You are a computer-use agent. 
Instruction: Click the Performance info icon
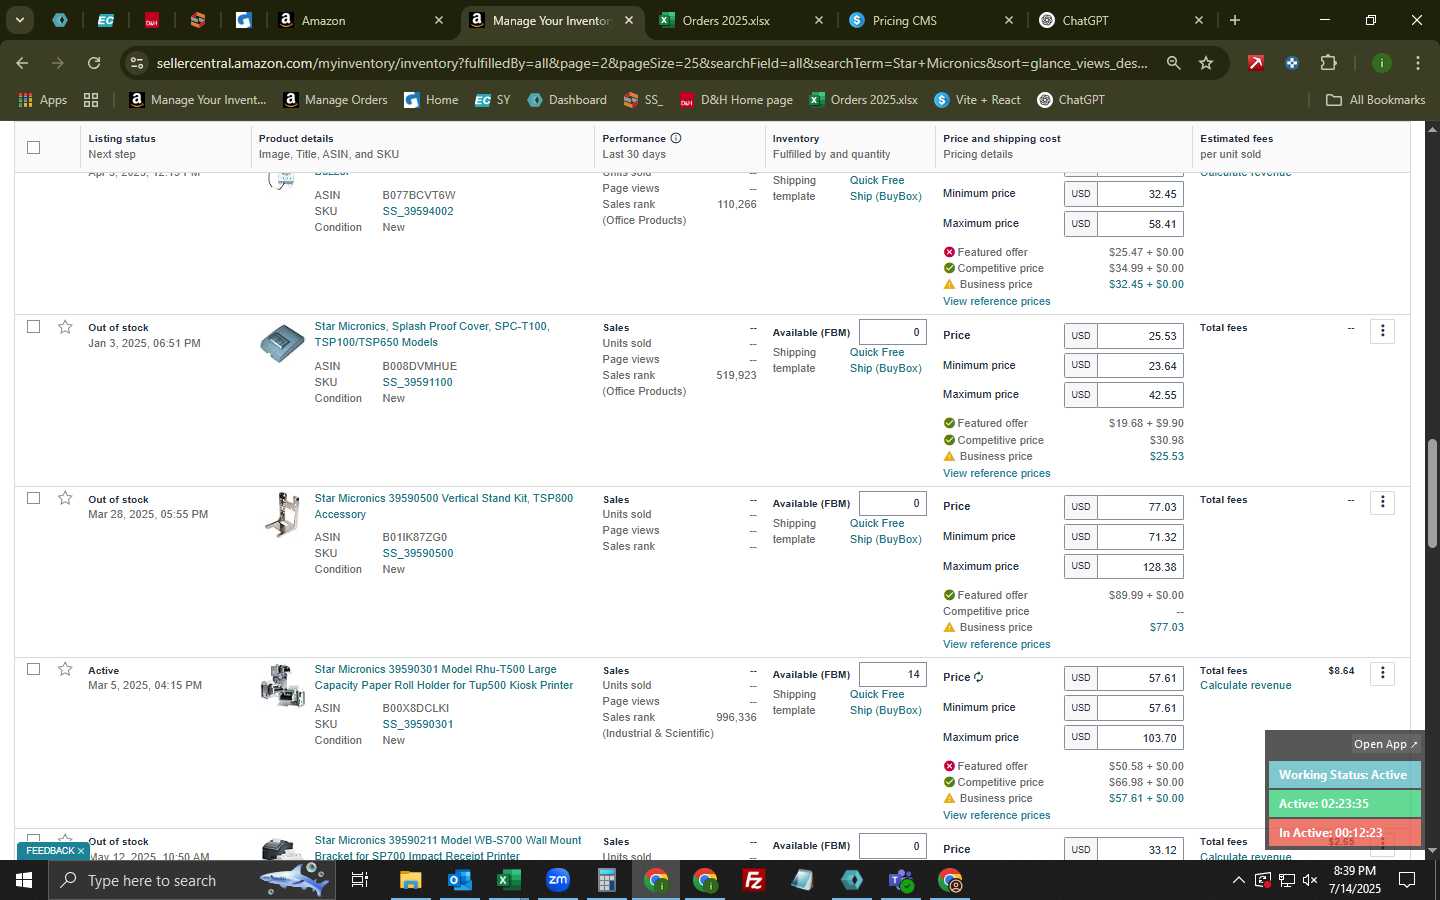point(676,138)
